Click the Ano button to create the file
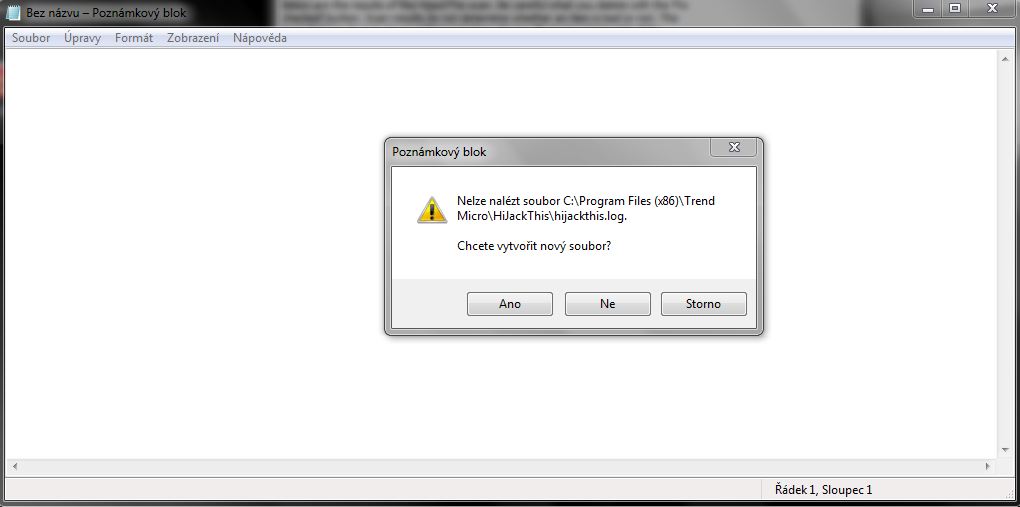 point(509,304)
